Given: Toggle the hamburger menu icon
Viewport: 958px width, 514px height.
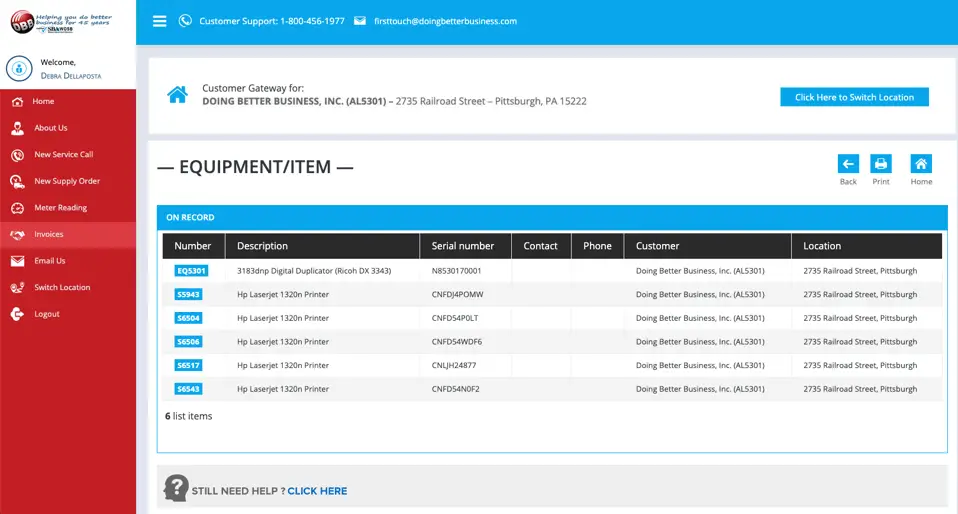Looking at the screenshot, I should 159,21.
